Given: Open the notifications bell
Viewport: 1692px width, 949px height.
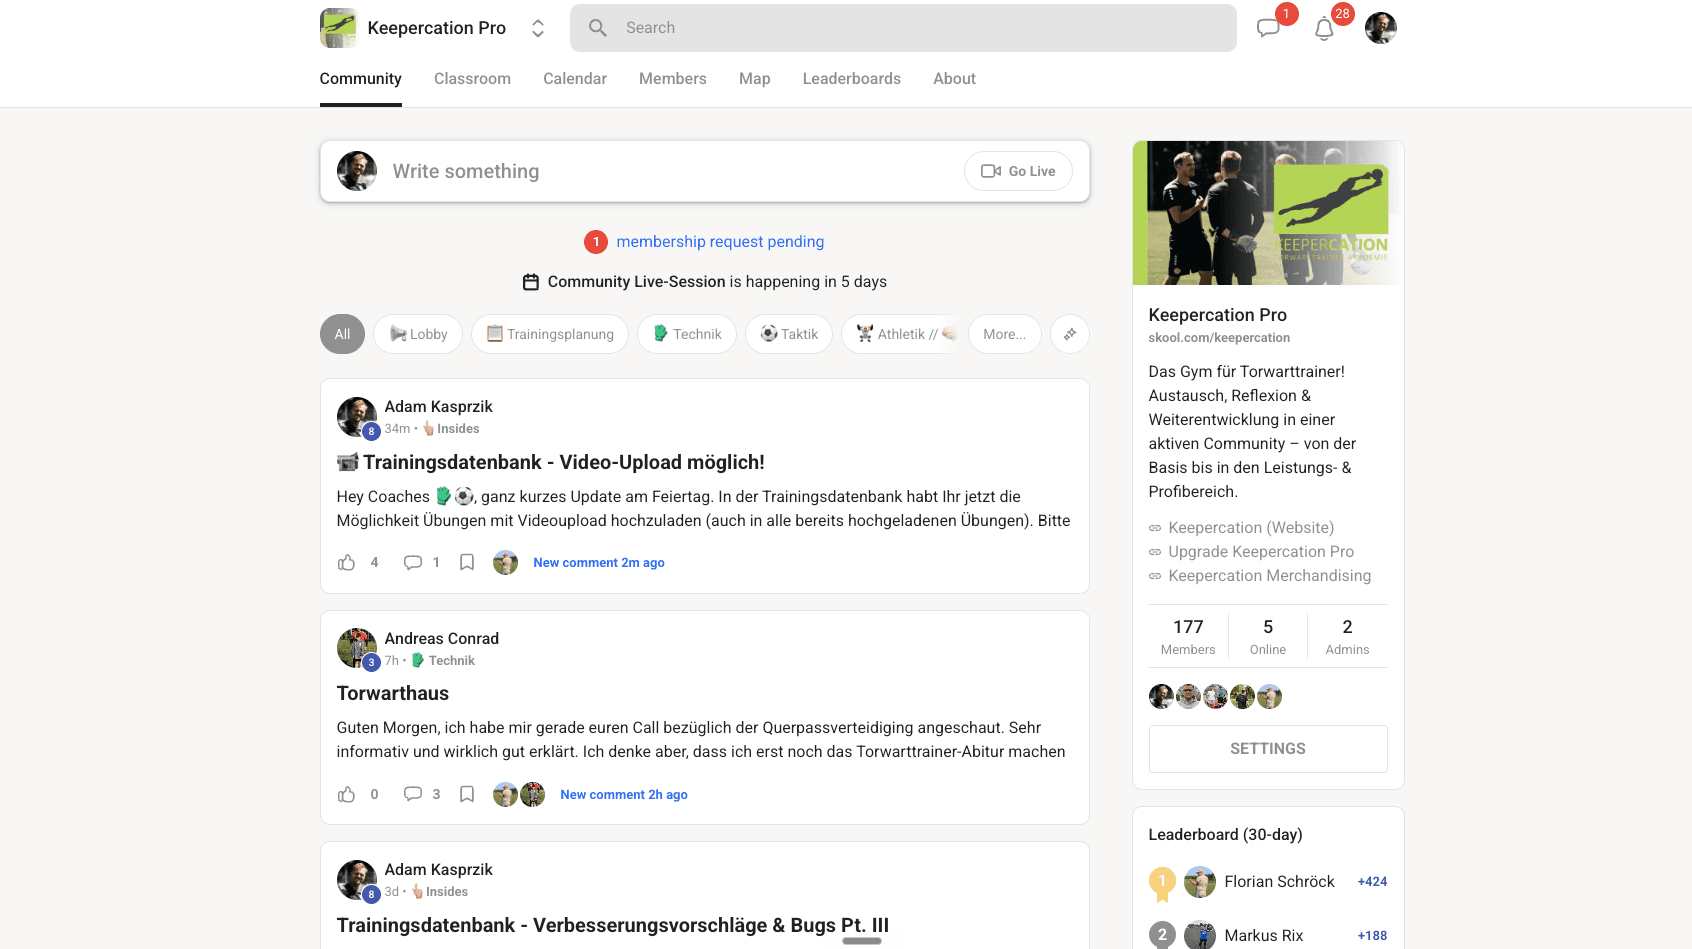Looking at the screenshot, I should click(1324, 29).
